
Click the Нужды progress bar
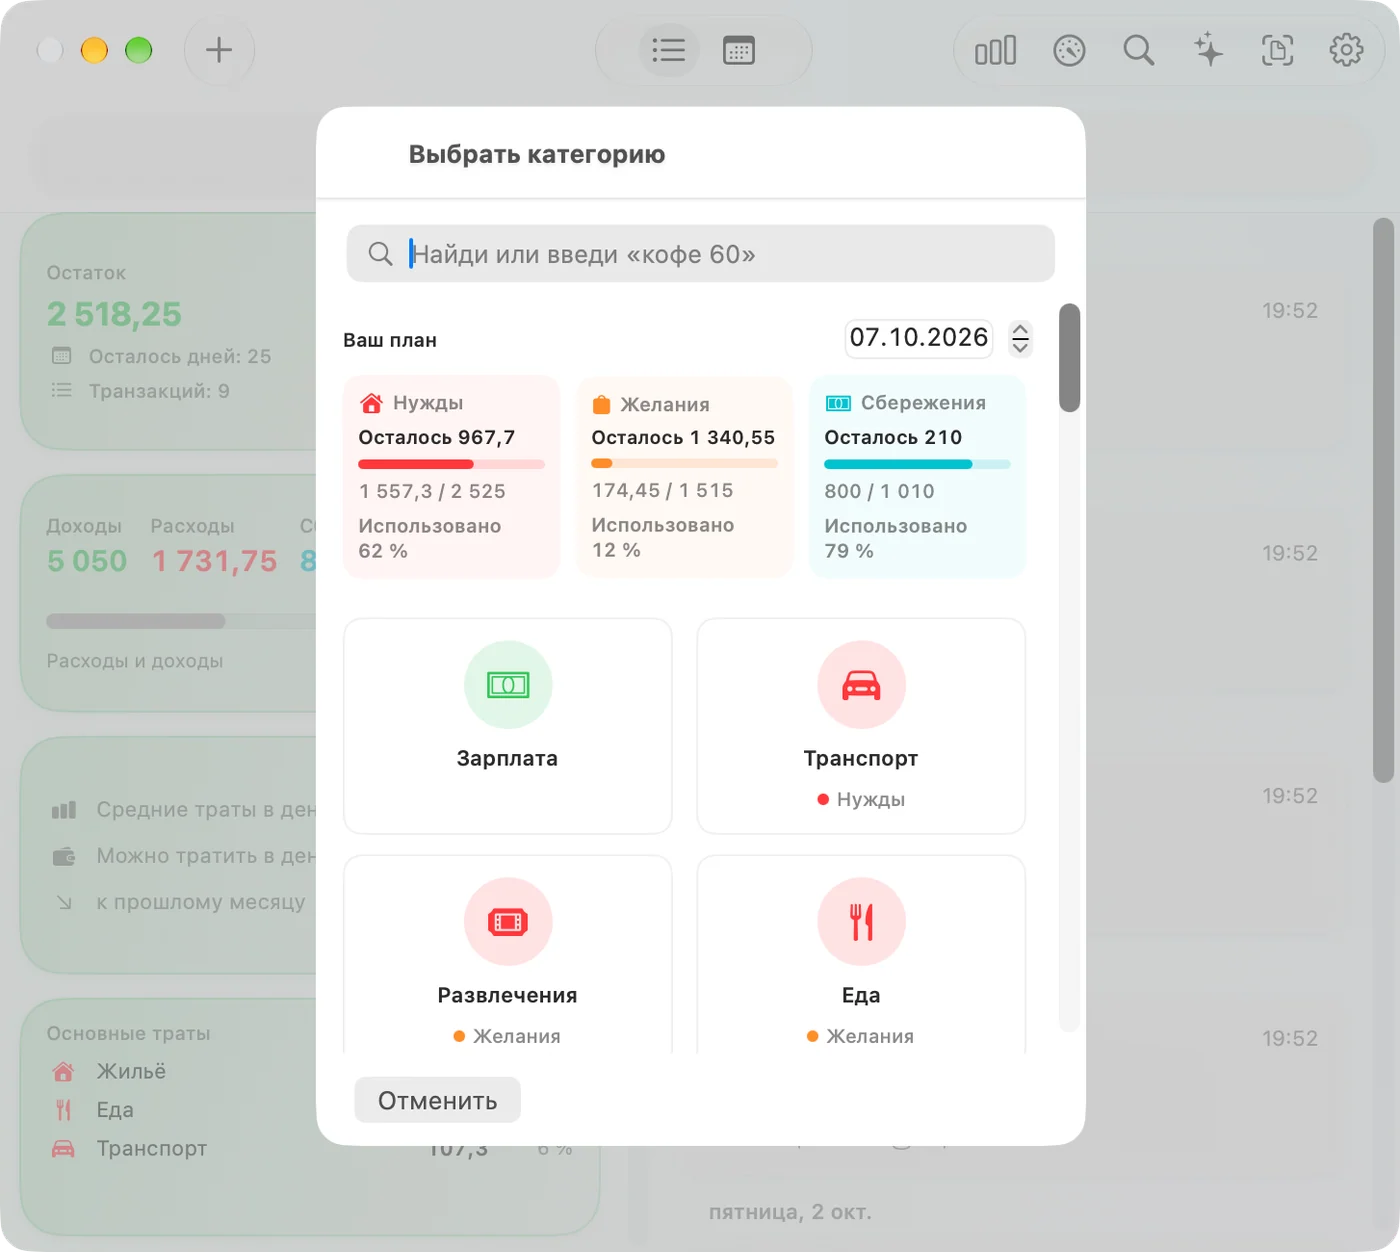coord(451,464)
